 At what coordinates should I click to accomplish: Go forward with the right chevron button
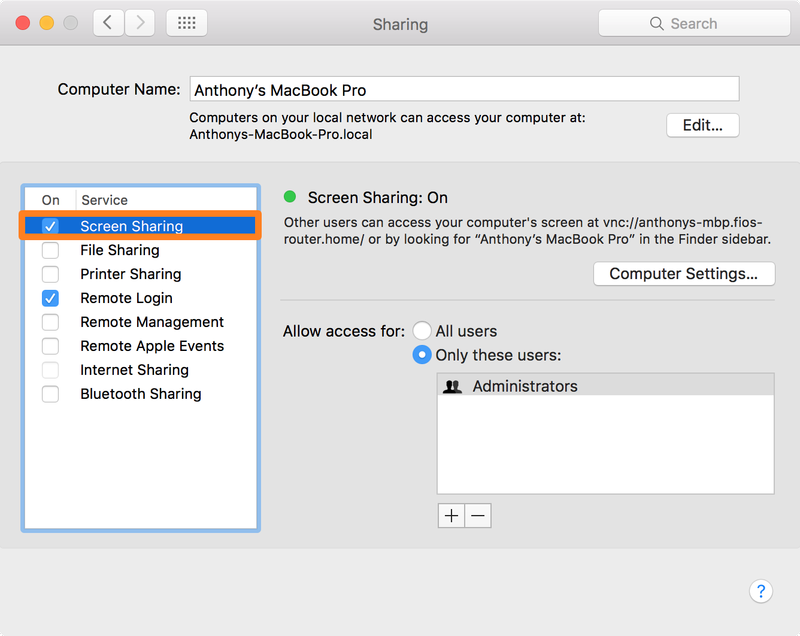coord(140,23)
